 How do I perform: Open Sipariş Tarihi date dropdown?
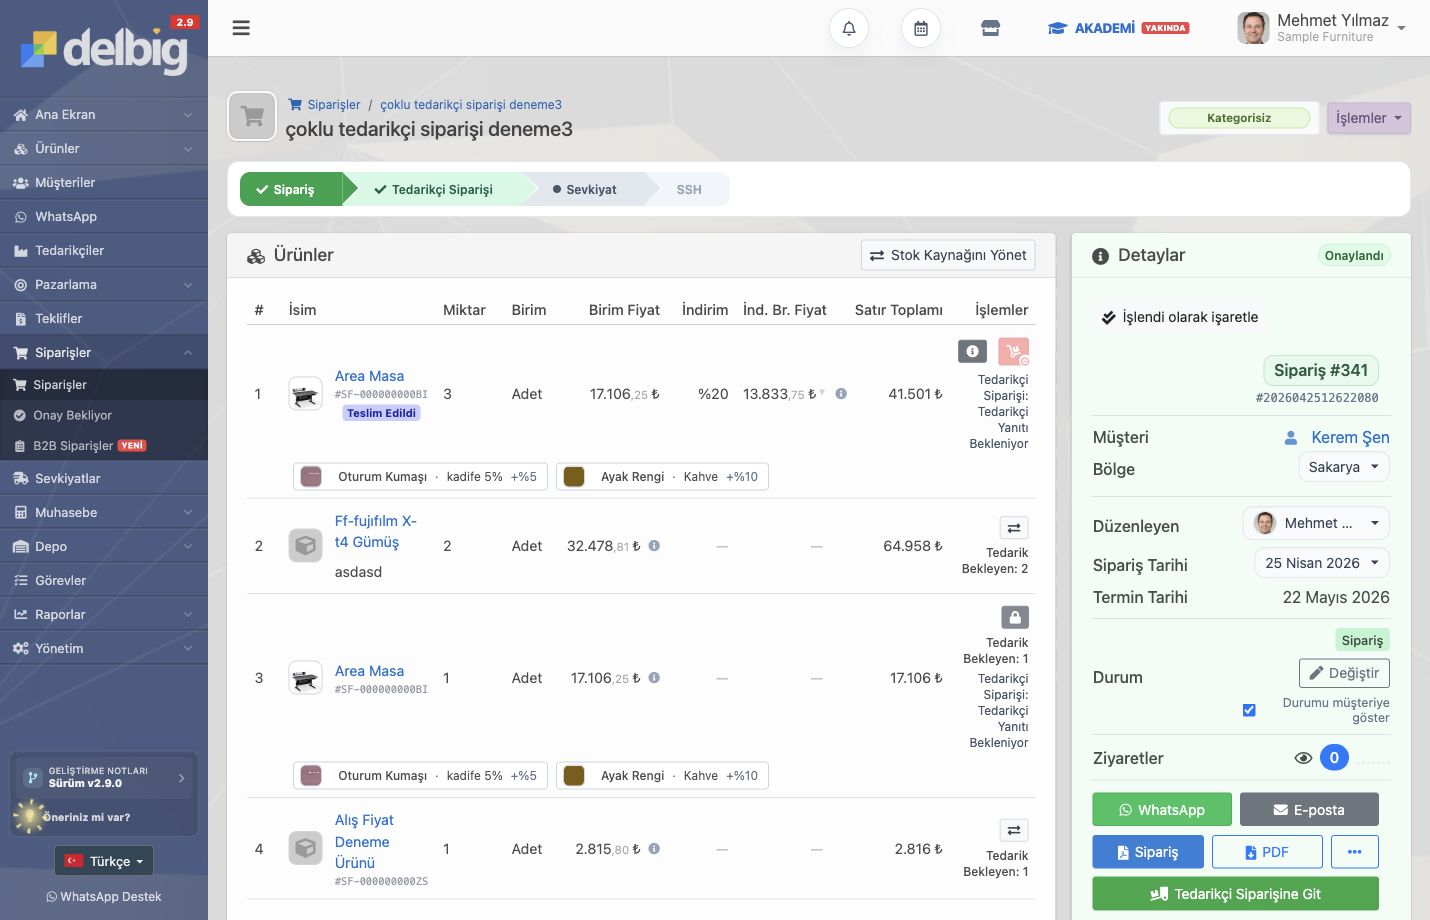click(x=1322, y=563)
